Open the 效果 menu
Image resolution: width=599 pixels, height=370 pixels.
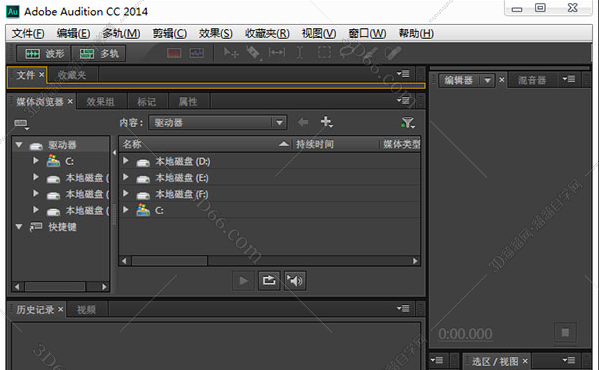(215, 34)
